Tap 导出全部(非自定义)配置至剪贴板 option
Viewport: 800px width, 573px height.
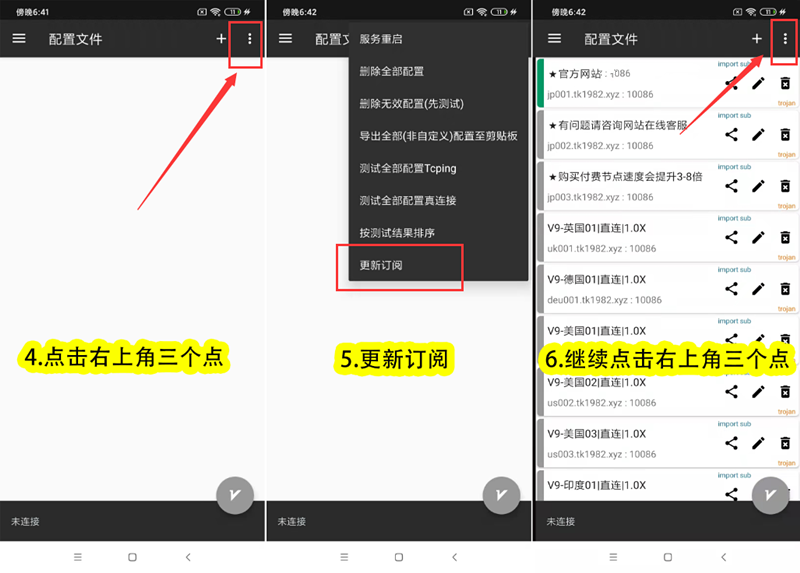[x=438, y=136]
